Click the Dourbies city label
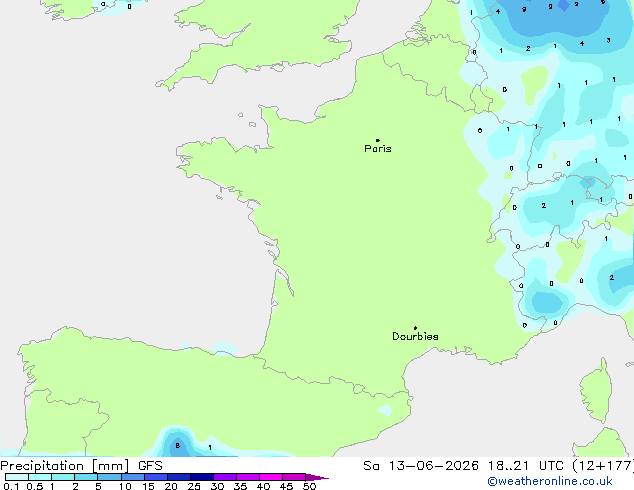The height and width of the screenshot is (490, 634). pos(415,336)
